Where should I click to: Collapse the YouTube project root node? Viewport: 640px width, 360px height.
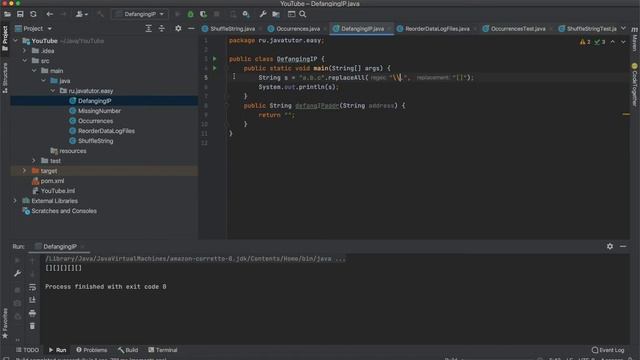pyautogui.click(x=16, y=41)
